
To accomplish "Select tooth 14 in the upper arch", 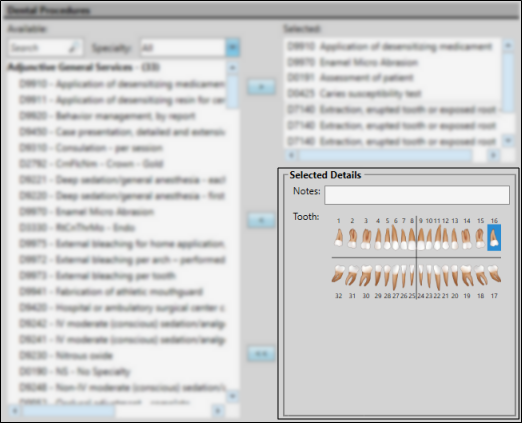I will click(467, 239).
